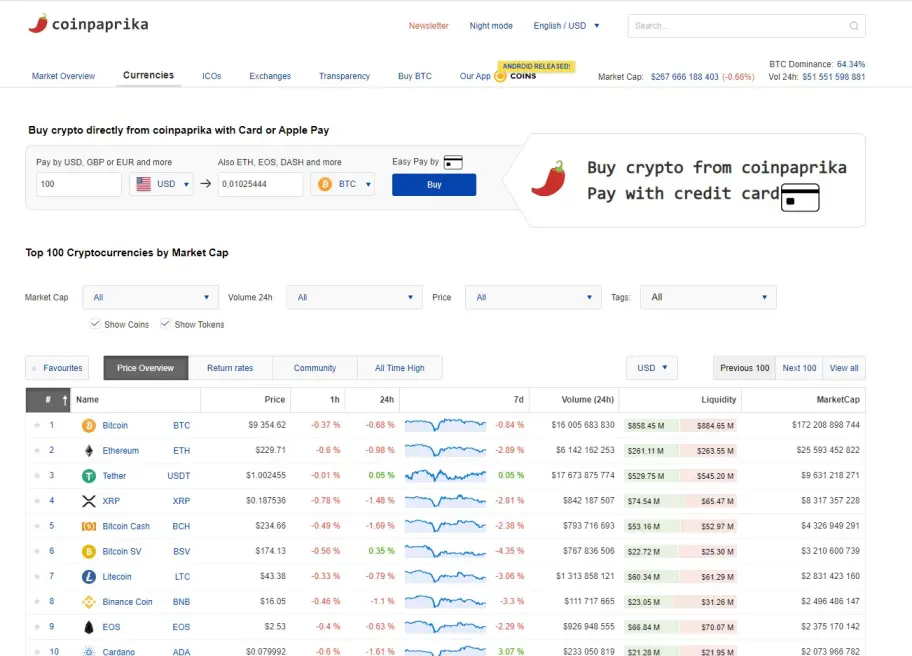Screen dimensions: 912x656
Task: Favourite Litecoin with its star icon
Action: [x=37, y=576]
